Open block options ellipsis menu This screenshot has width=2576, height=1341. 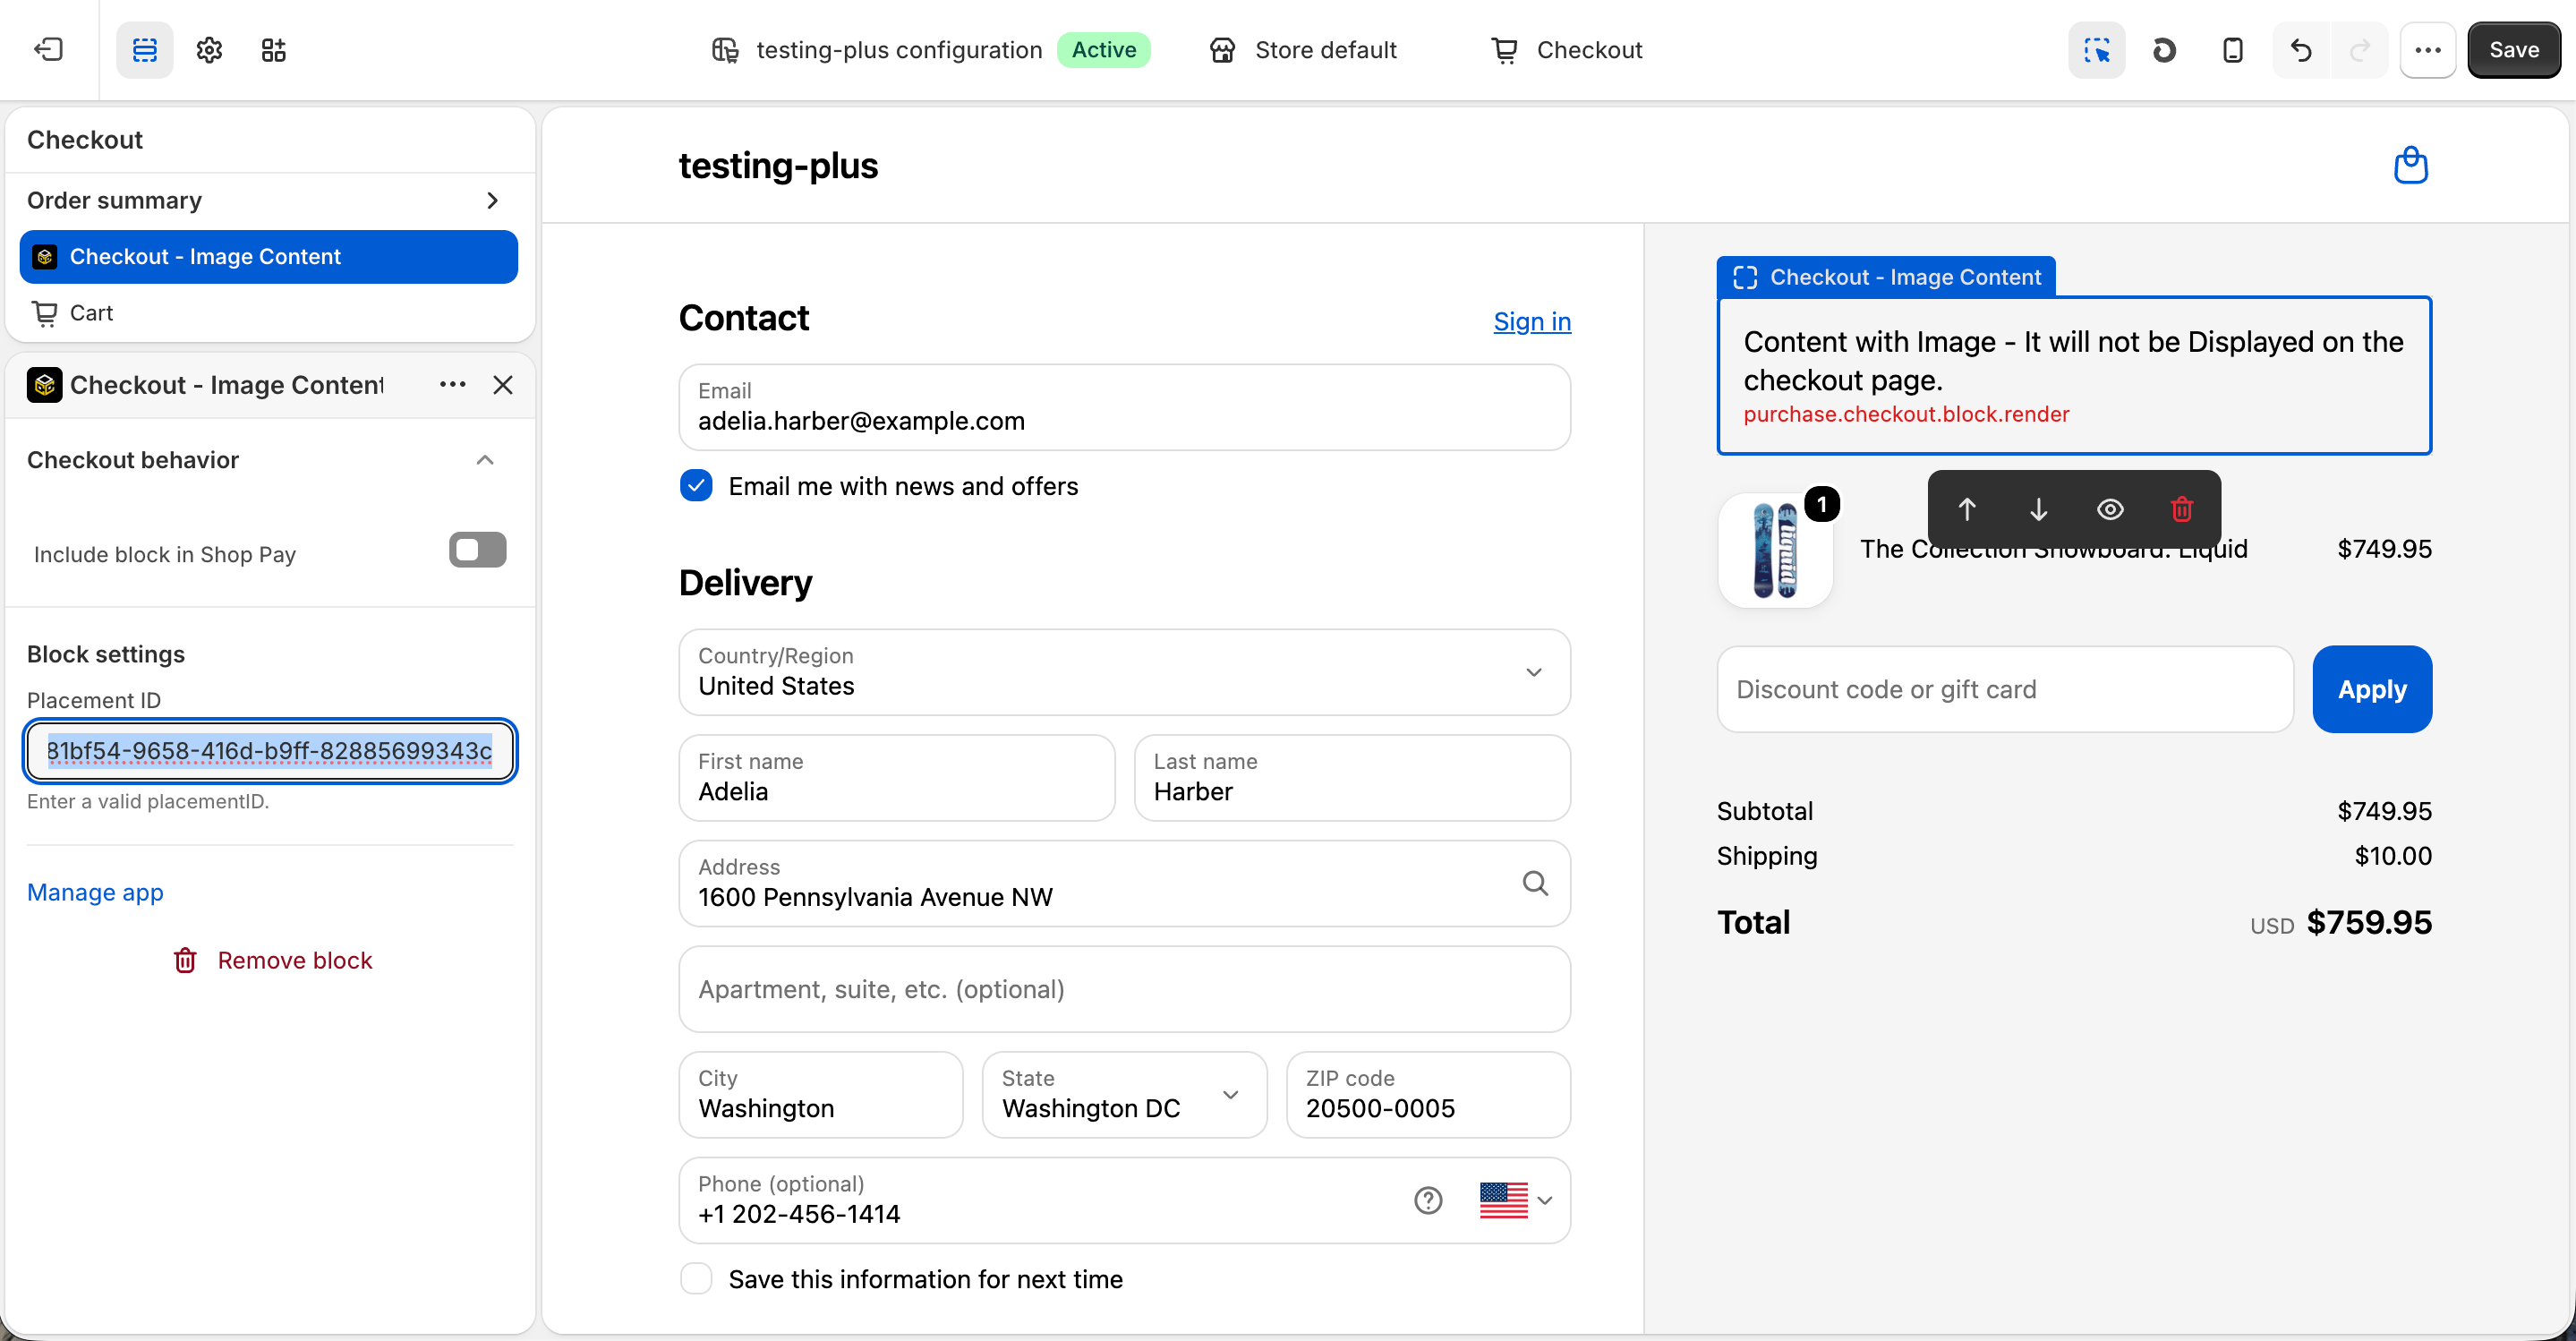(452, 385)
